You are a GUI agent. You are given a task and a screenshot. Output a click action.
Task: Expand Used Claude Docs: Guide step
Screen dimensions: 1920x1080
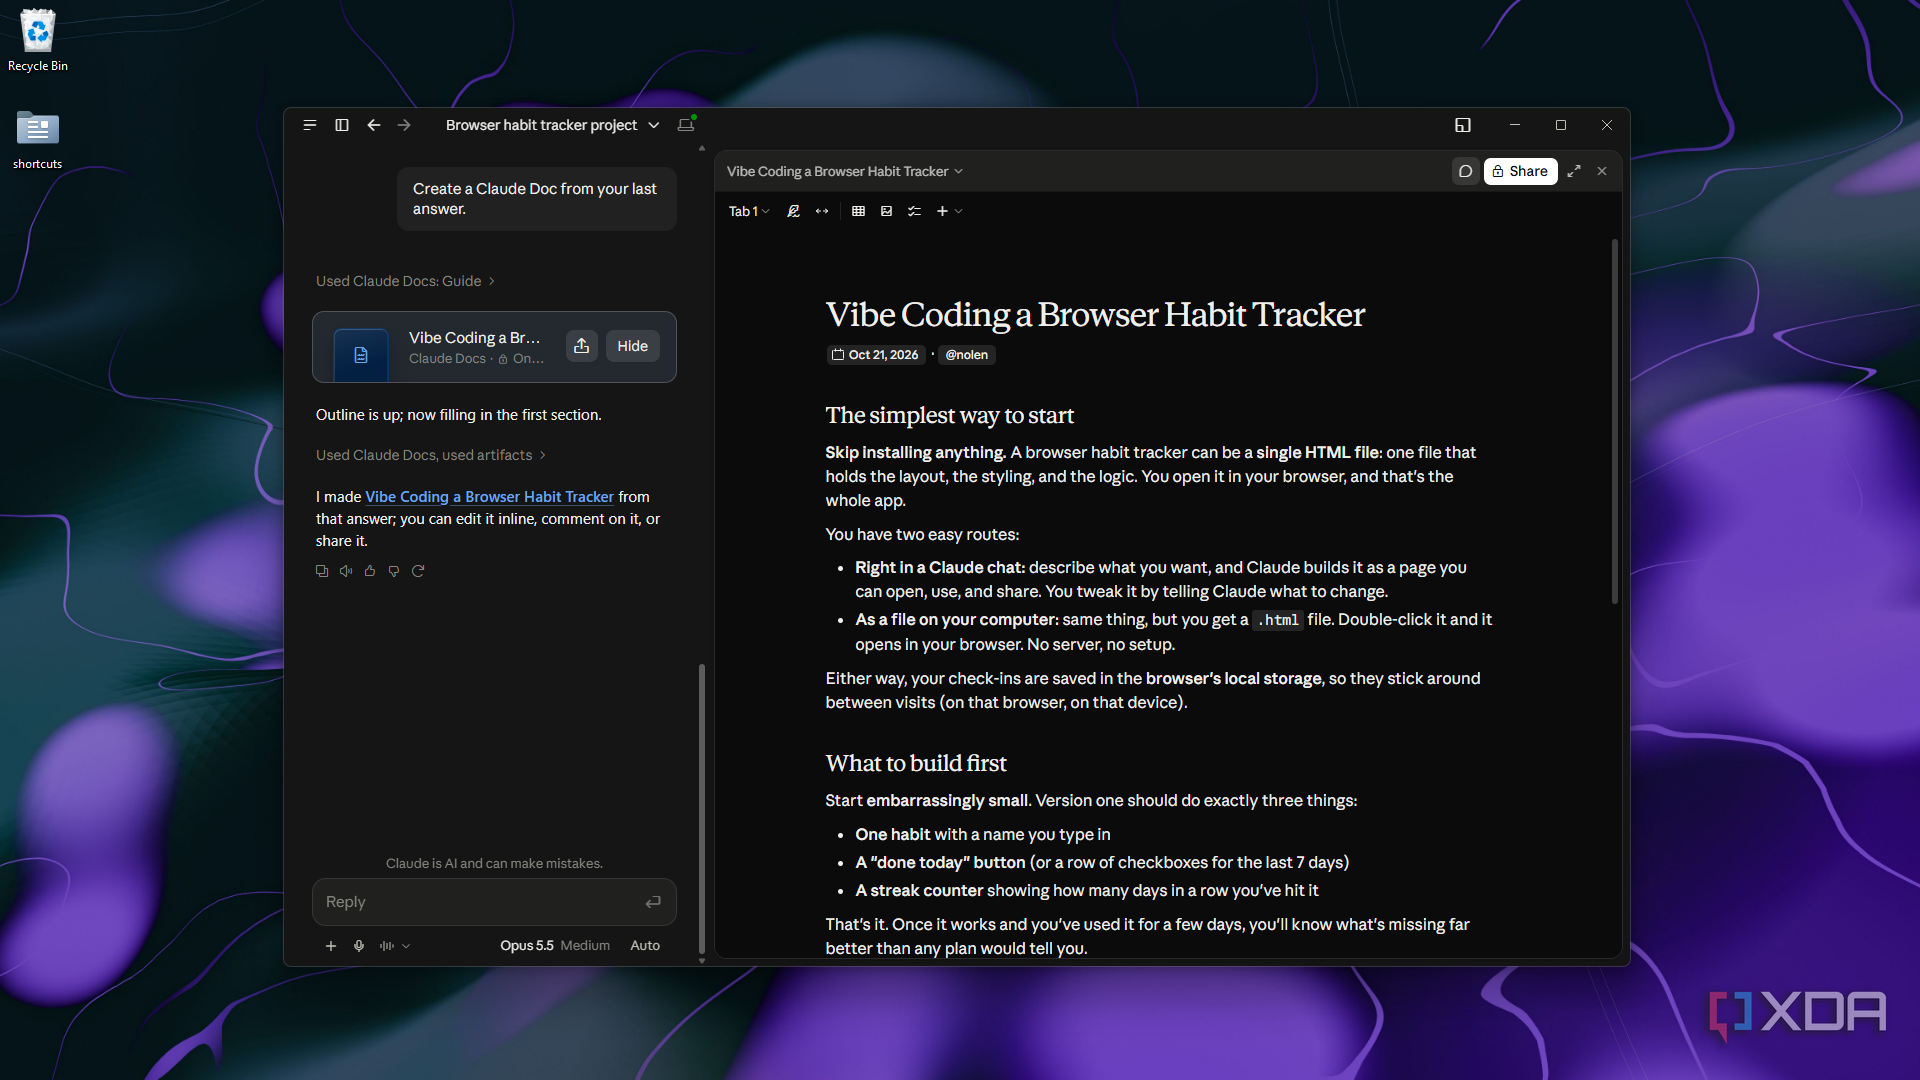(405, 281)
